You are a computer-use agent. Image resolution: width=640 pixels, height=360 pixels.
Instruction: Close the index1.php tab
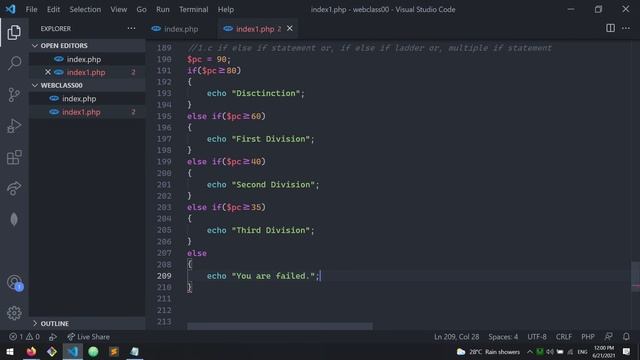coord(290,28)
